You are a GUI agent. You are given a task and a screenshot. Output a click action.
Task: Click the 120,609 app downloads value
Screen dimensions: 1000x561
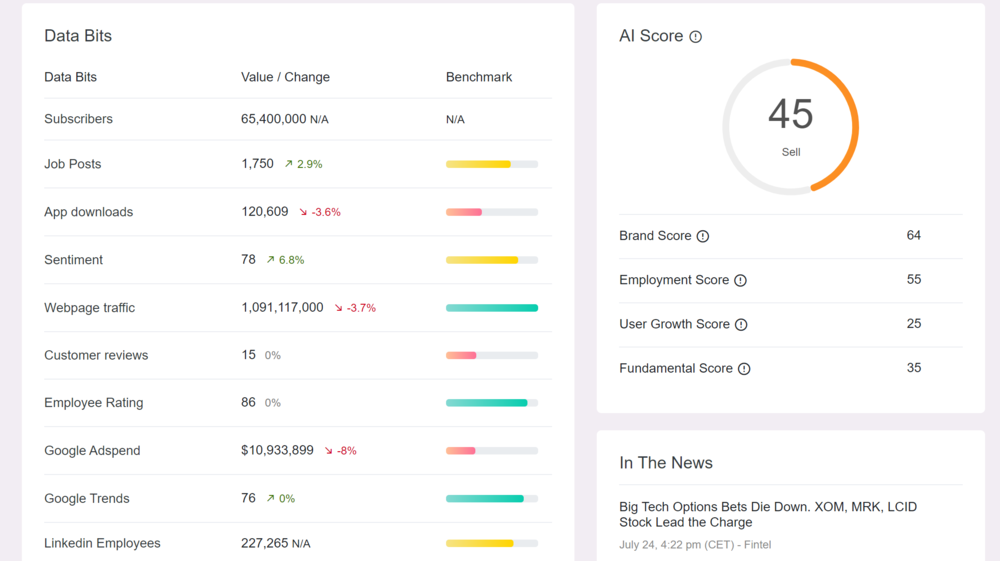point(265,212)
